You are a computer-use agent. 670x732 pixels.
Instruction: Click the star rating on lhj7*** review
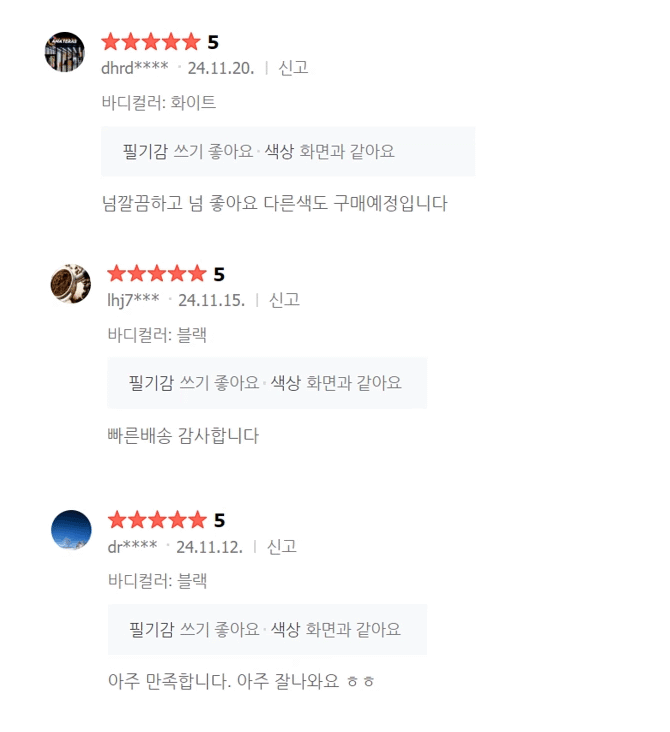point(157,274)
